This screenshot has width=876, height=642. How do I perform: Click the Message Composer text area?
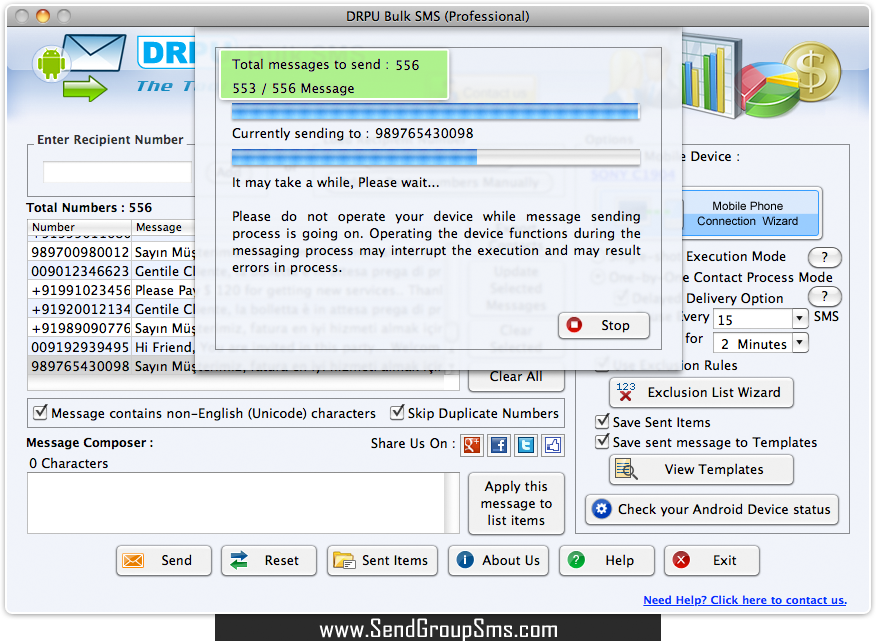[236, 503]
